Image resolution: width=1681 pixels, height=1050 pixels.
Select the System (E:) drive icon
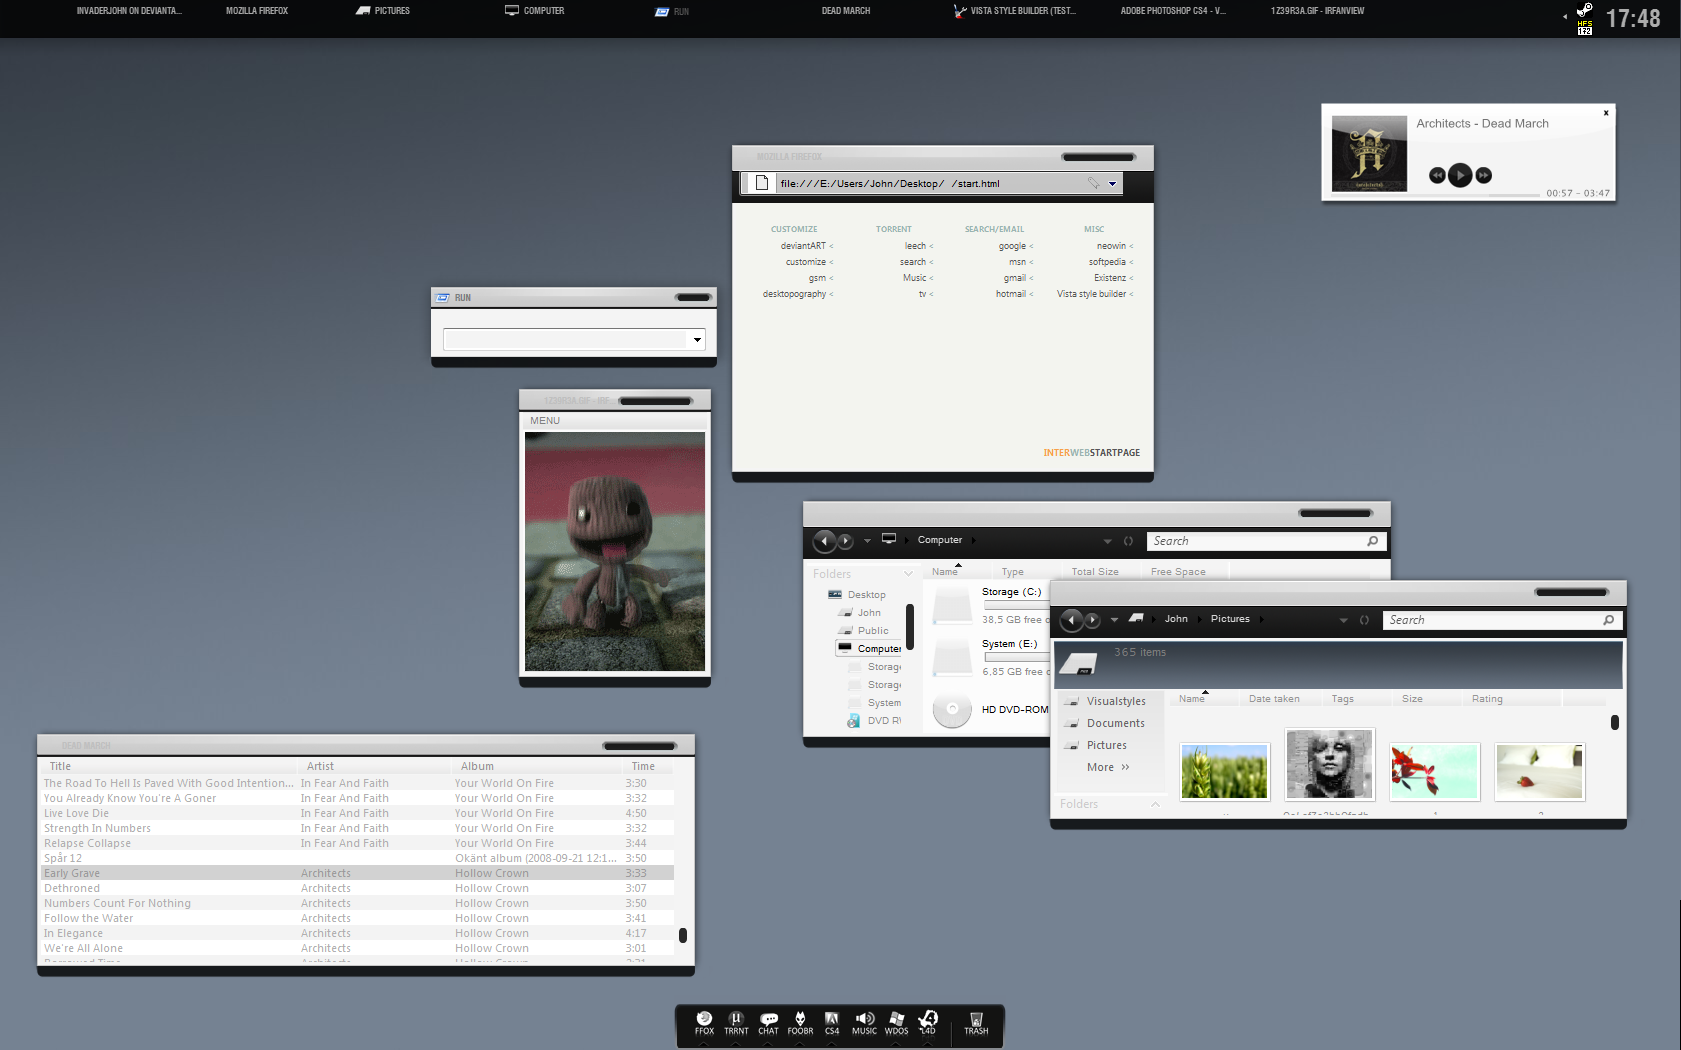point(952,657)
